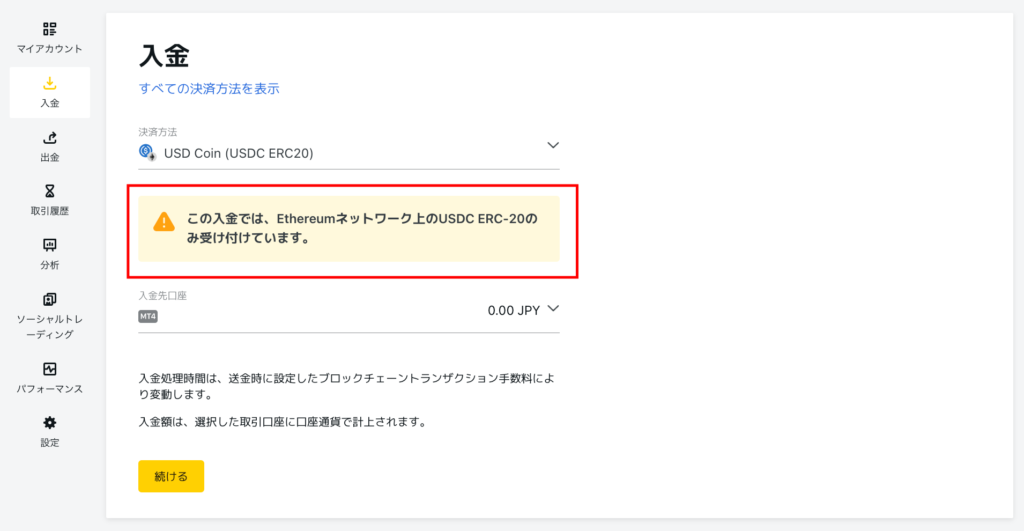Open マイアカウント icon in sidebar

50,29
